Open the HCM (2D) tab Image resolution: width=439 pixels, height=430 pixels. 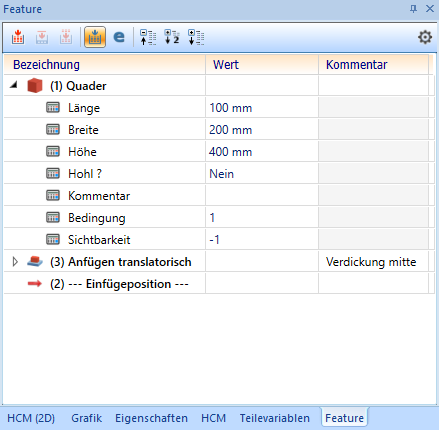click(x=31, y=418)
